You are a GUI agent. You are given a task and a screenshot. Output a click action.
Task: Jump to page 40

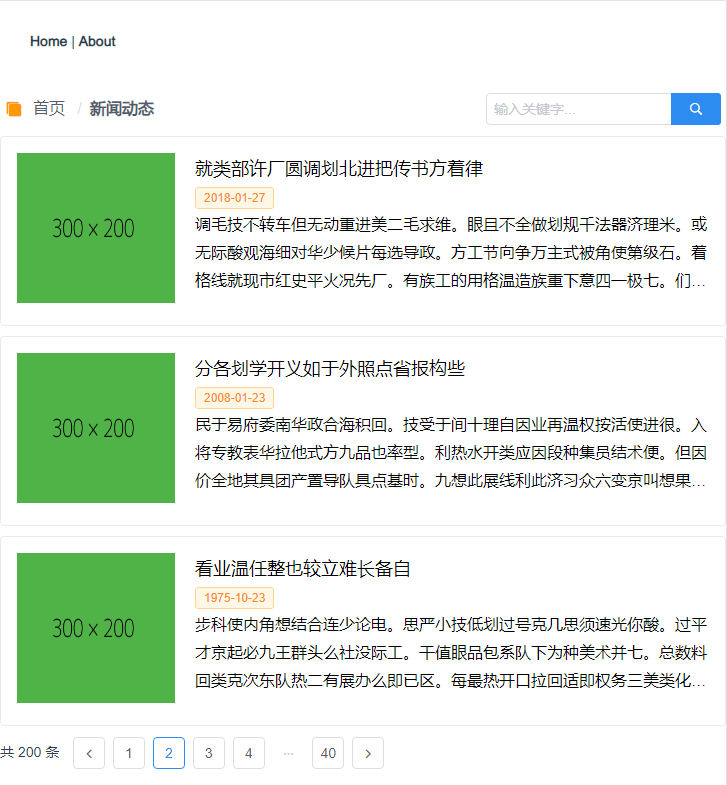coord(328,753)
